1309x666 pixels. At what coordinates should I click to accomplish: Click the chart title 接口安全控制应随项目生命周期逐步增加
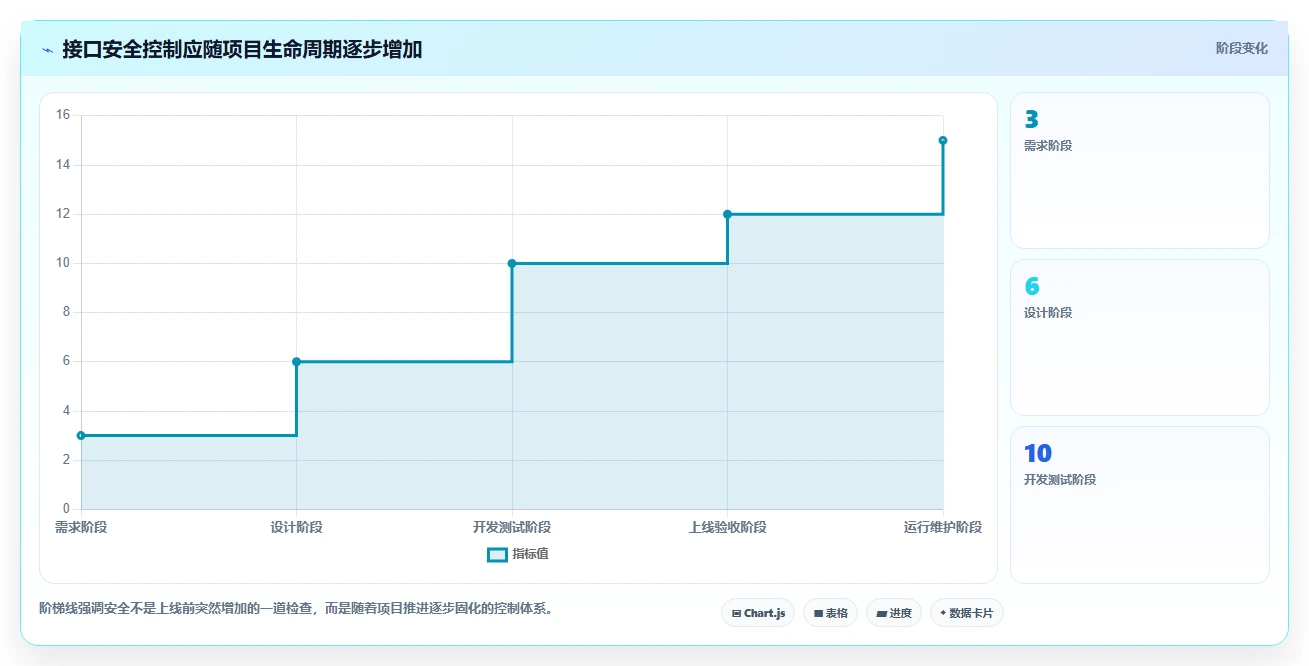point(242,49)
